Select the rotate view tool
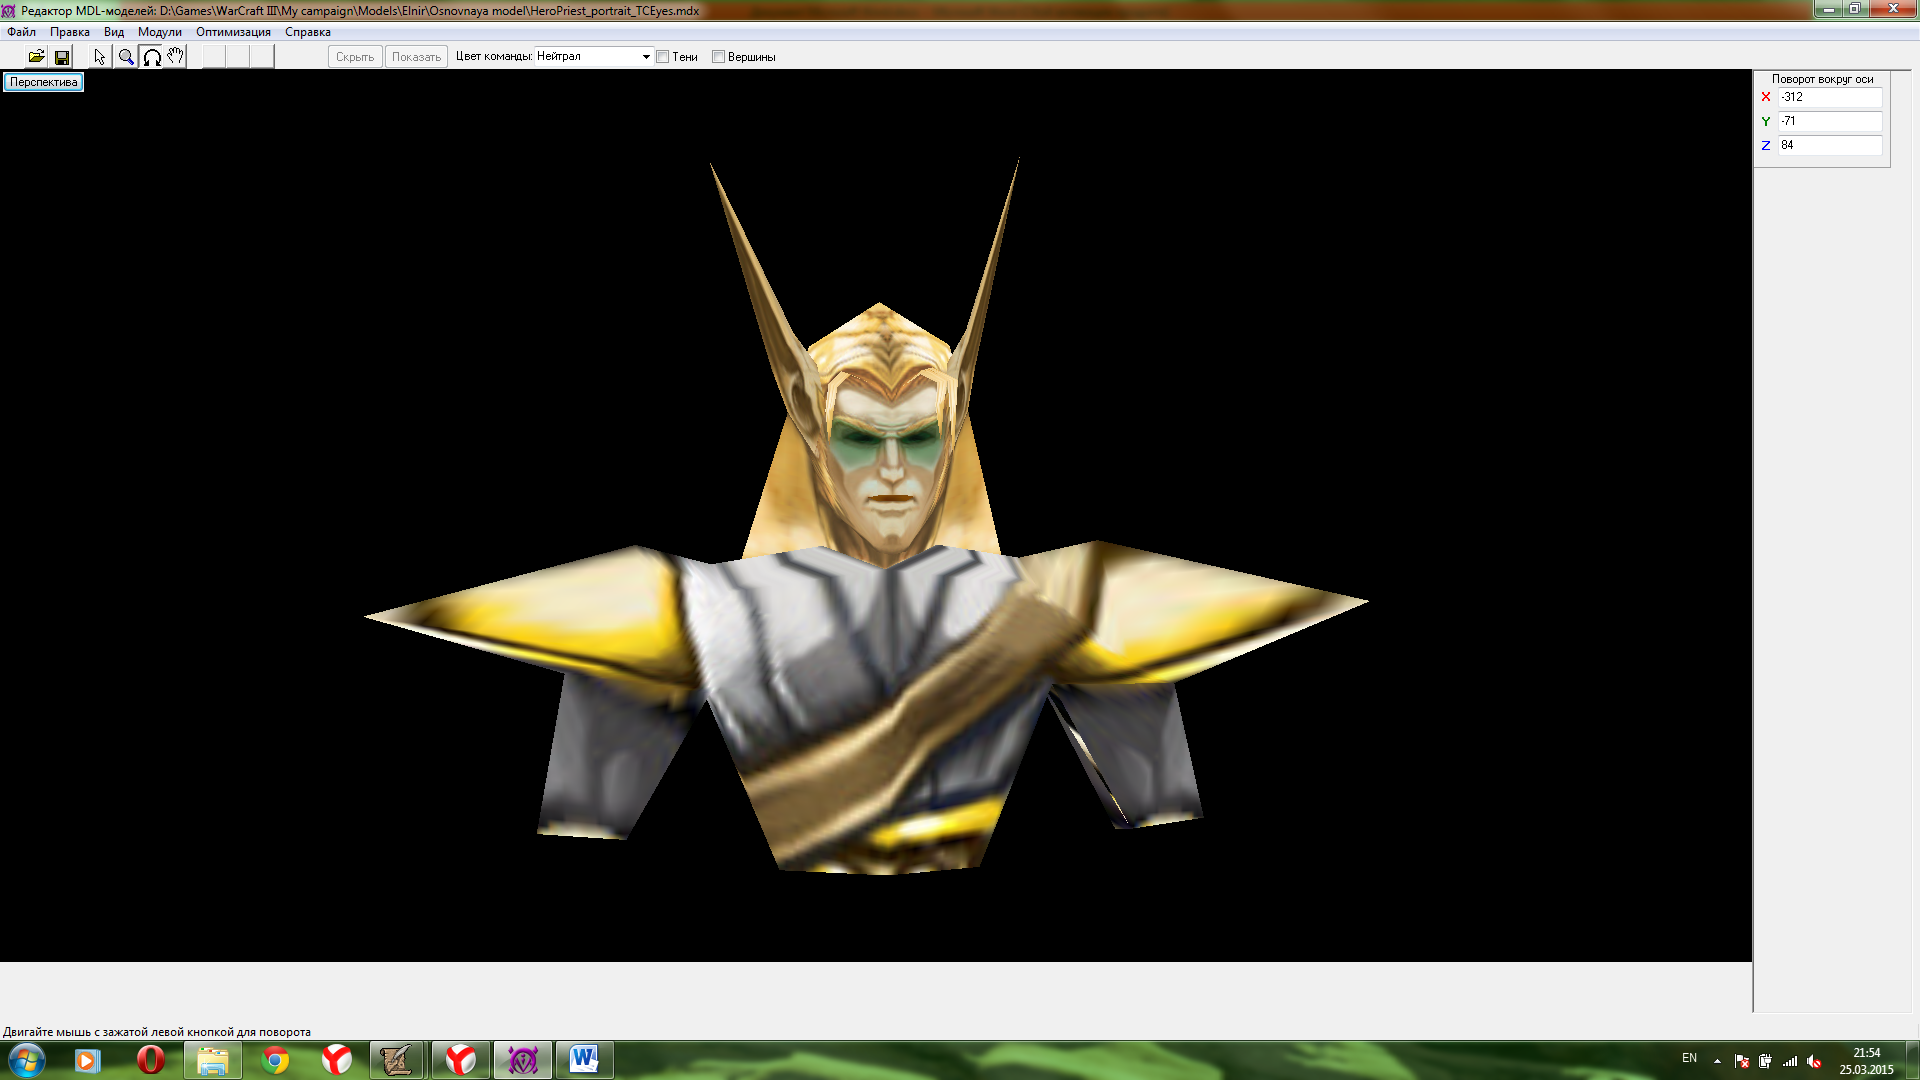 click(x=152, y=57)
